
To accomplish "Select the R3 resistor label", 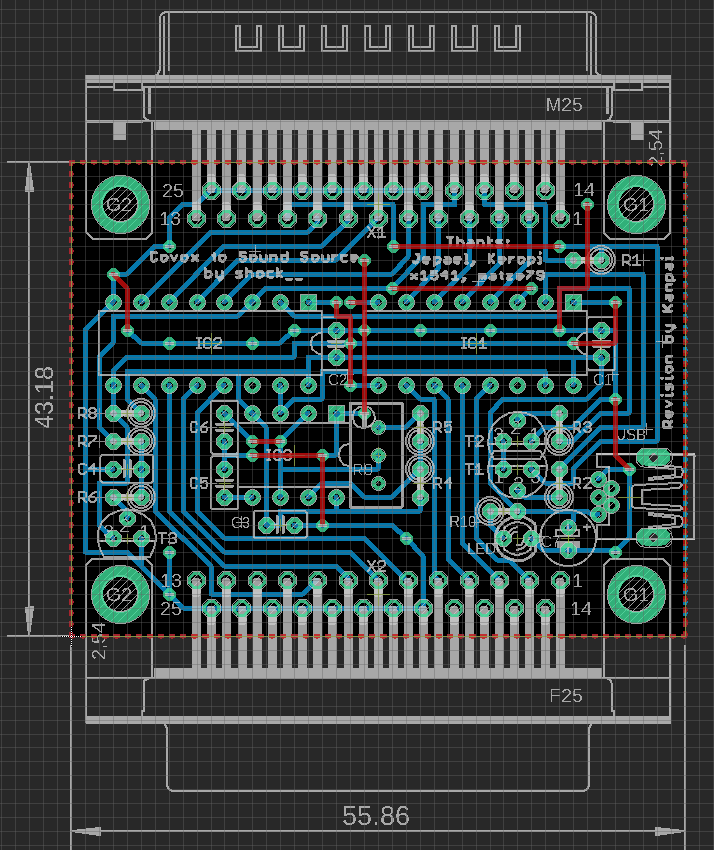I will 582,428.
